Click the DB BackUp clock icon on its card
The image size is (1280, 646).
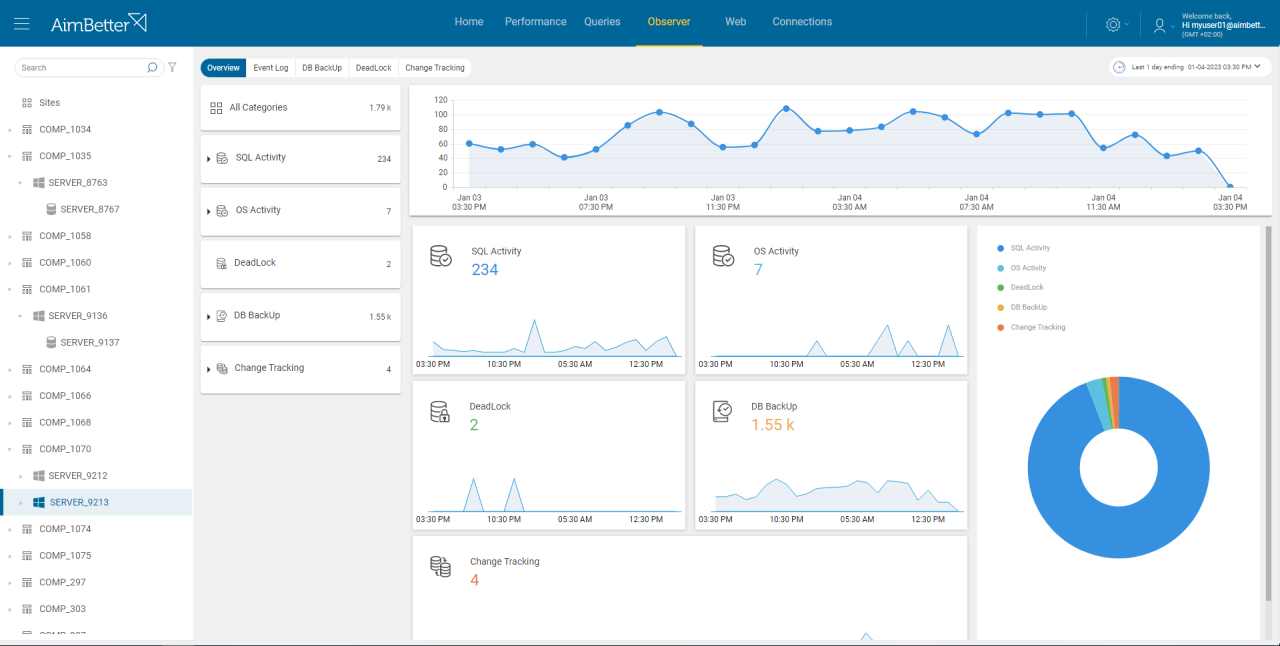coord(722,411)
